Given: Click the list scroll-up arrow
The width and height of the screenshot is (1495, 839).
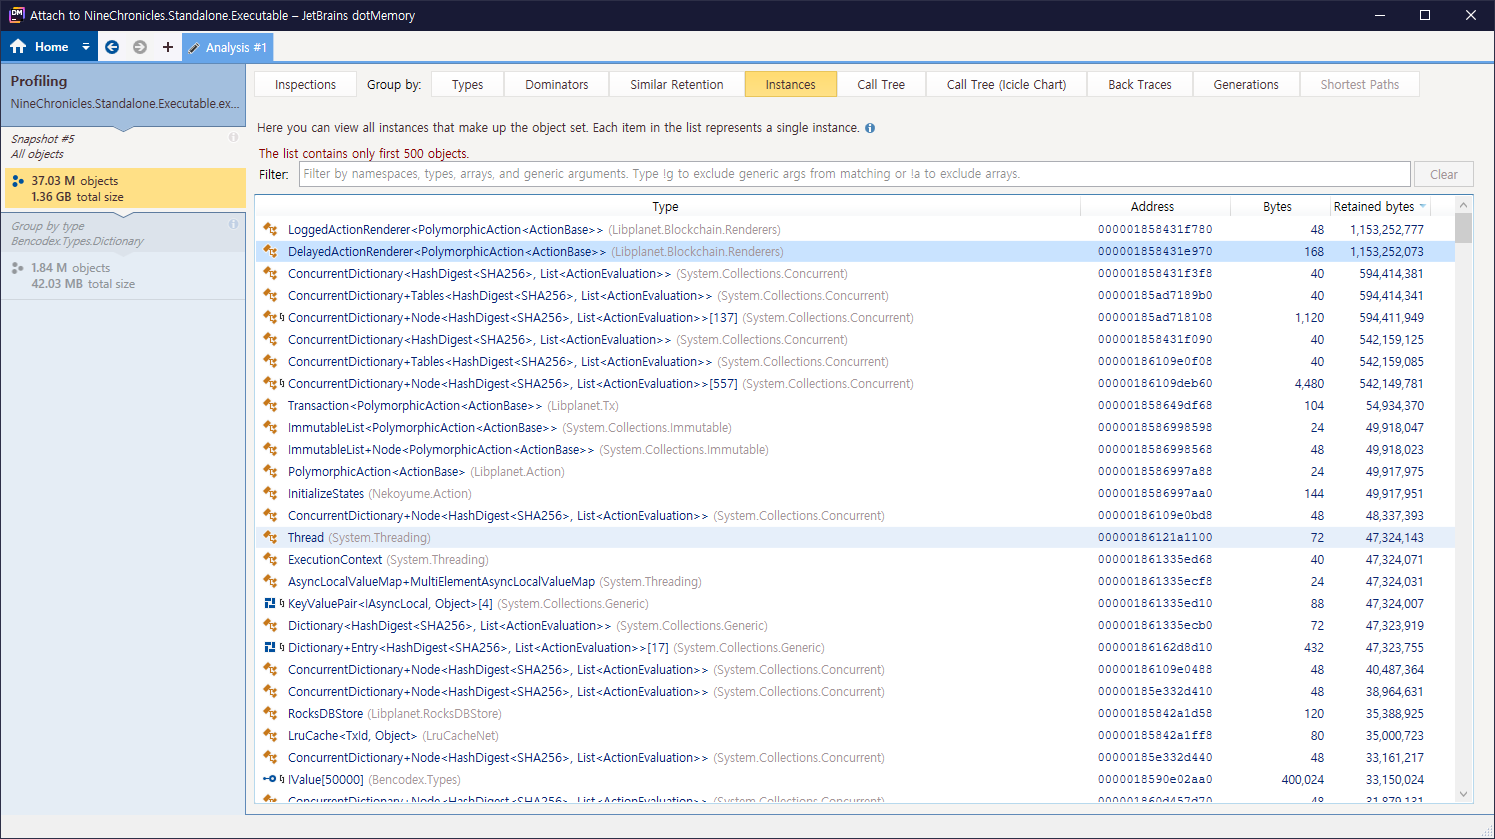Looking at the screenshot, I should (1463, 204).
